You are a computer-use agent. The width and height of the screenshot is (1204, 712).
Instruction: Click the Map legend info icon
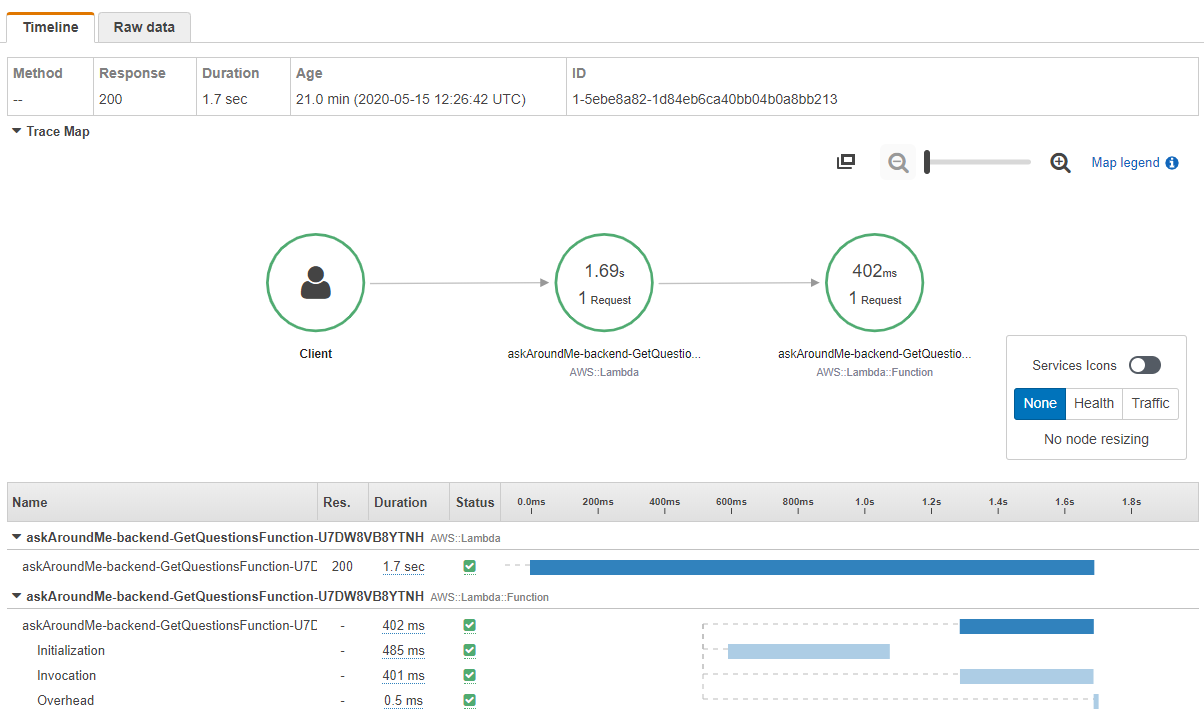tap(1174, 162)
